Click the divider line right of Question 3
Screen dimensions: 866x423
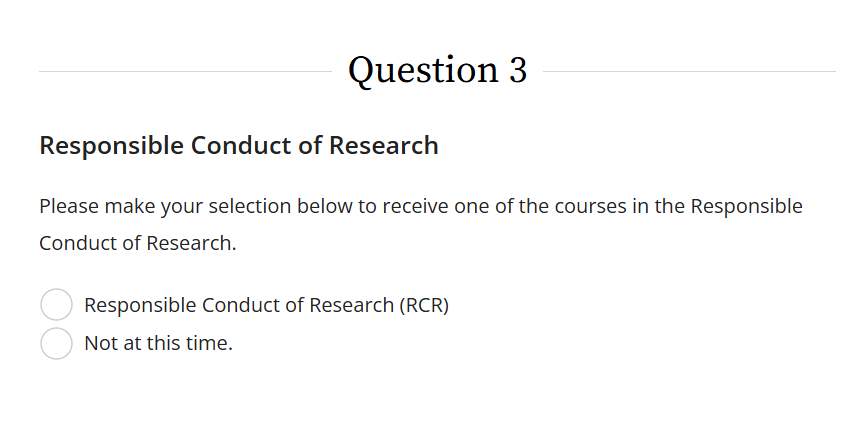point(688,72)
